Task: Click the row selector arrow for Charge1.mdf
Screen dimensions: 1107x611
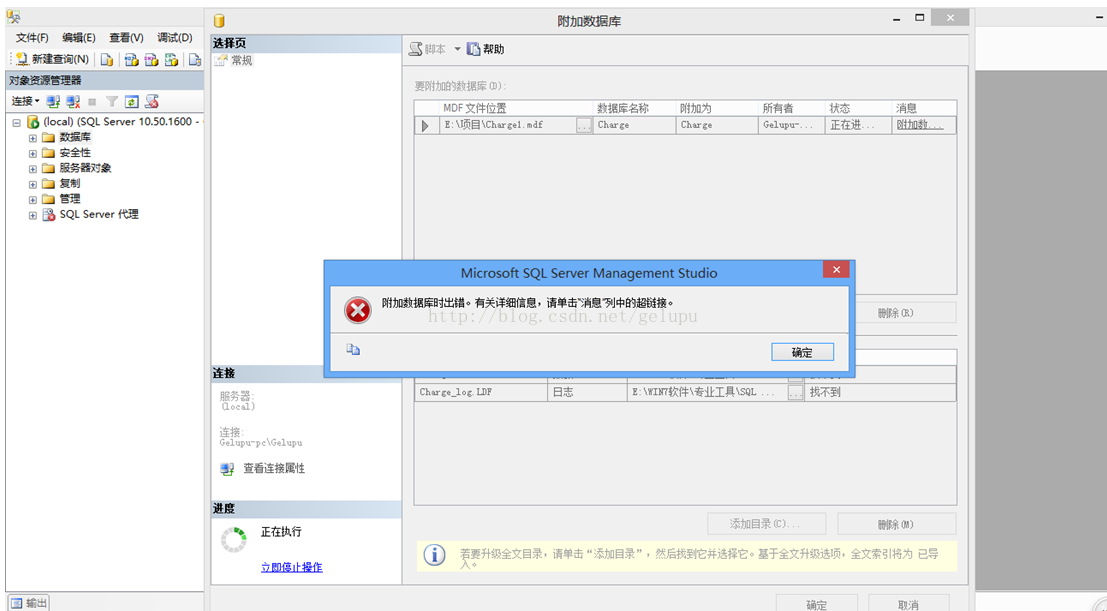Action: [425, 126]
